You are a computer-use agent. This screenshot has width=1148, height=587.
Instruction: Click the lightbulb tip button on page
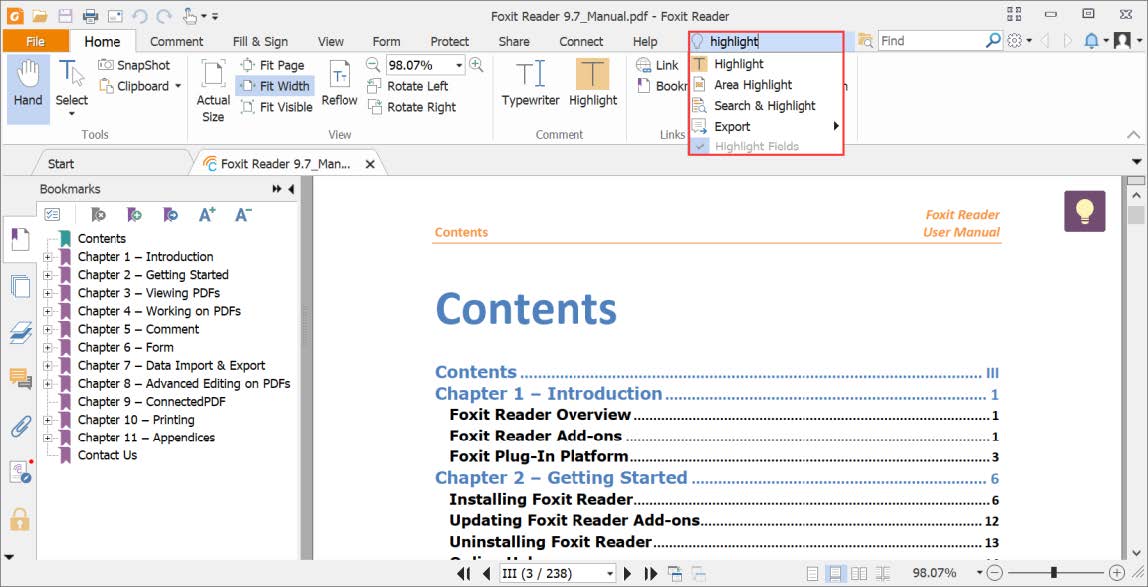click(1084, 211)
